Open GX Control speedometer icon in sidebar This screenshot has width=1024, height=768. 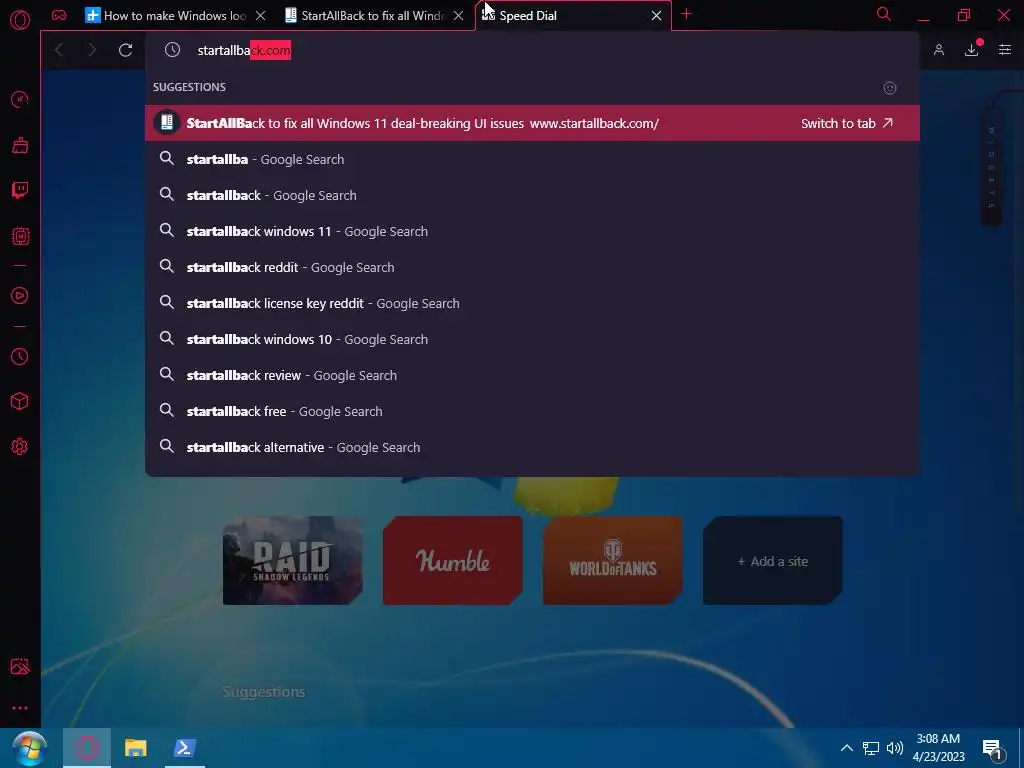[20, 99]
